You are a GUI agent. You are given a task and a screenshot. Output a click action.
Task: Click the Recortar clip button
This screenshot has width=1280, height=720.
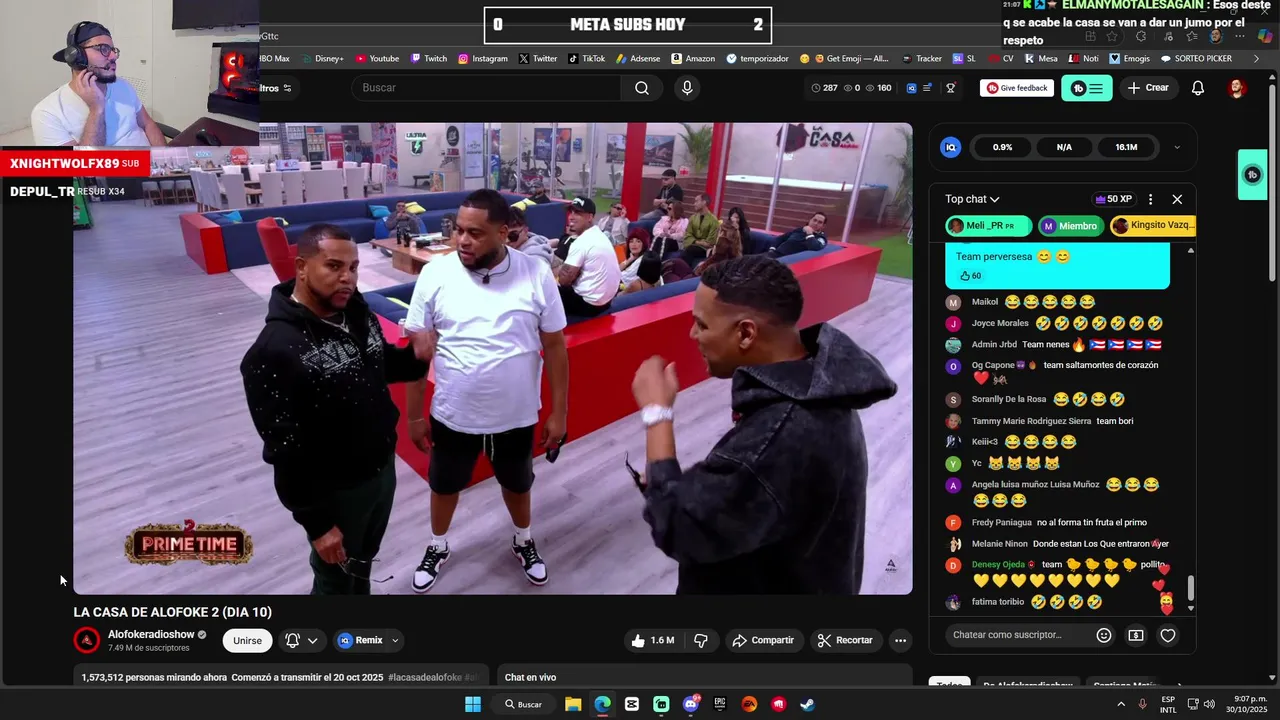click(846, 640)
